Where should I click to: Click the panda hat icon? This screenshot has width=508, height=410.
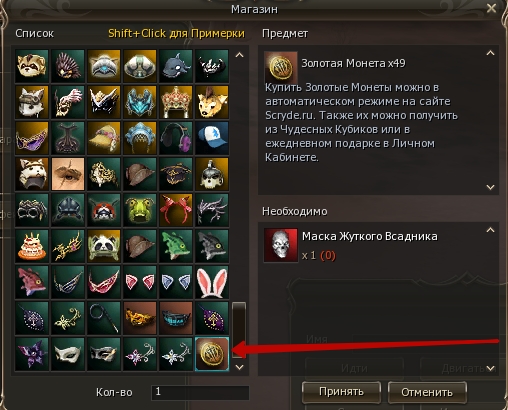point(104,246)
